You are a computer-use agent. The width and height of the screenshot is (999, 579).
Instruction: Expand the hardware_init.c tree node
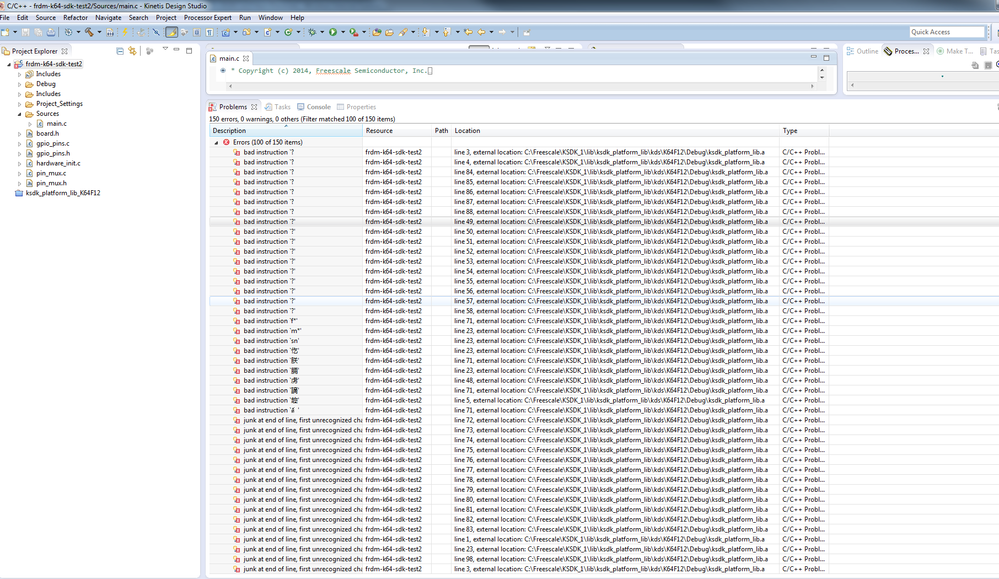click(x=20, y=164)
